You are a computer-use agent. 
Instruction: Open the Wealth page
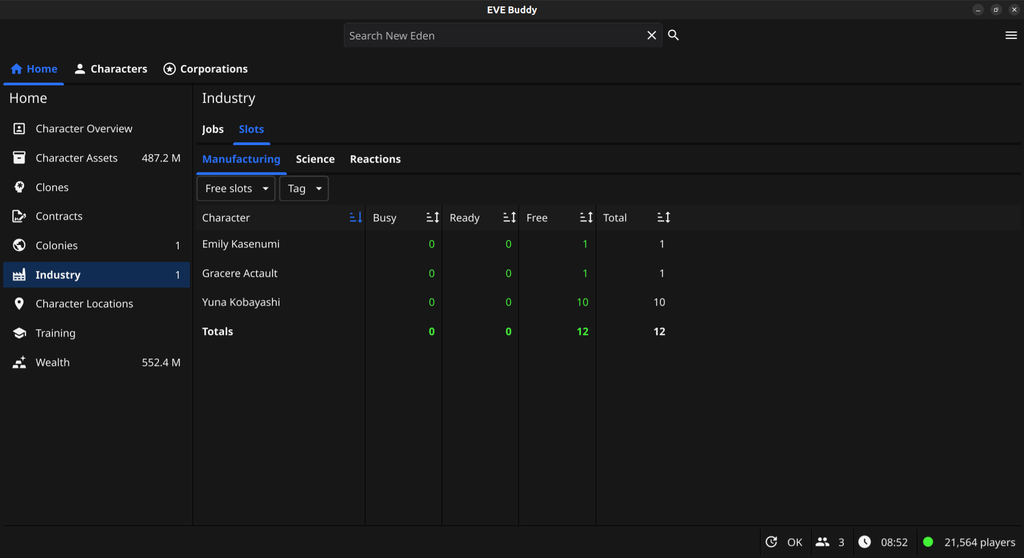pyautogui.click(x=97, y=362)
